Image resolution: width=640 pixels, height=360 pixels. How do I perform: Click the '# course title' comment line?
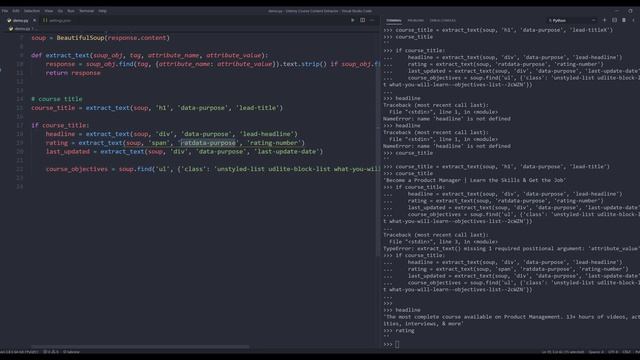click(x=57, y=99)
